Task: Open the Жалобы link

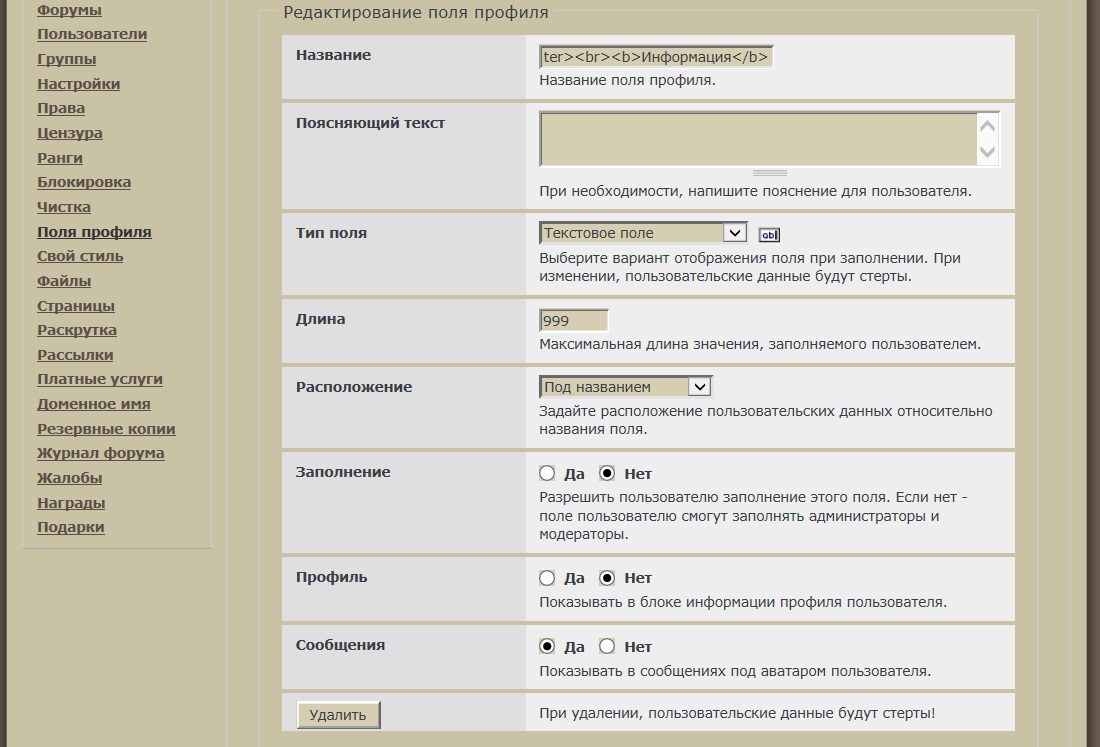Action: pyautogui.click(x=69, y=478)
